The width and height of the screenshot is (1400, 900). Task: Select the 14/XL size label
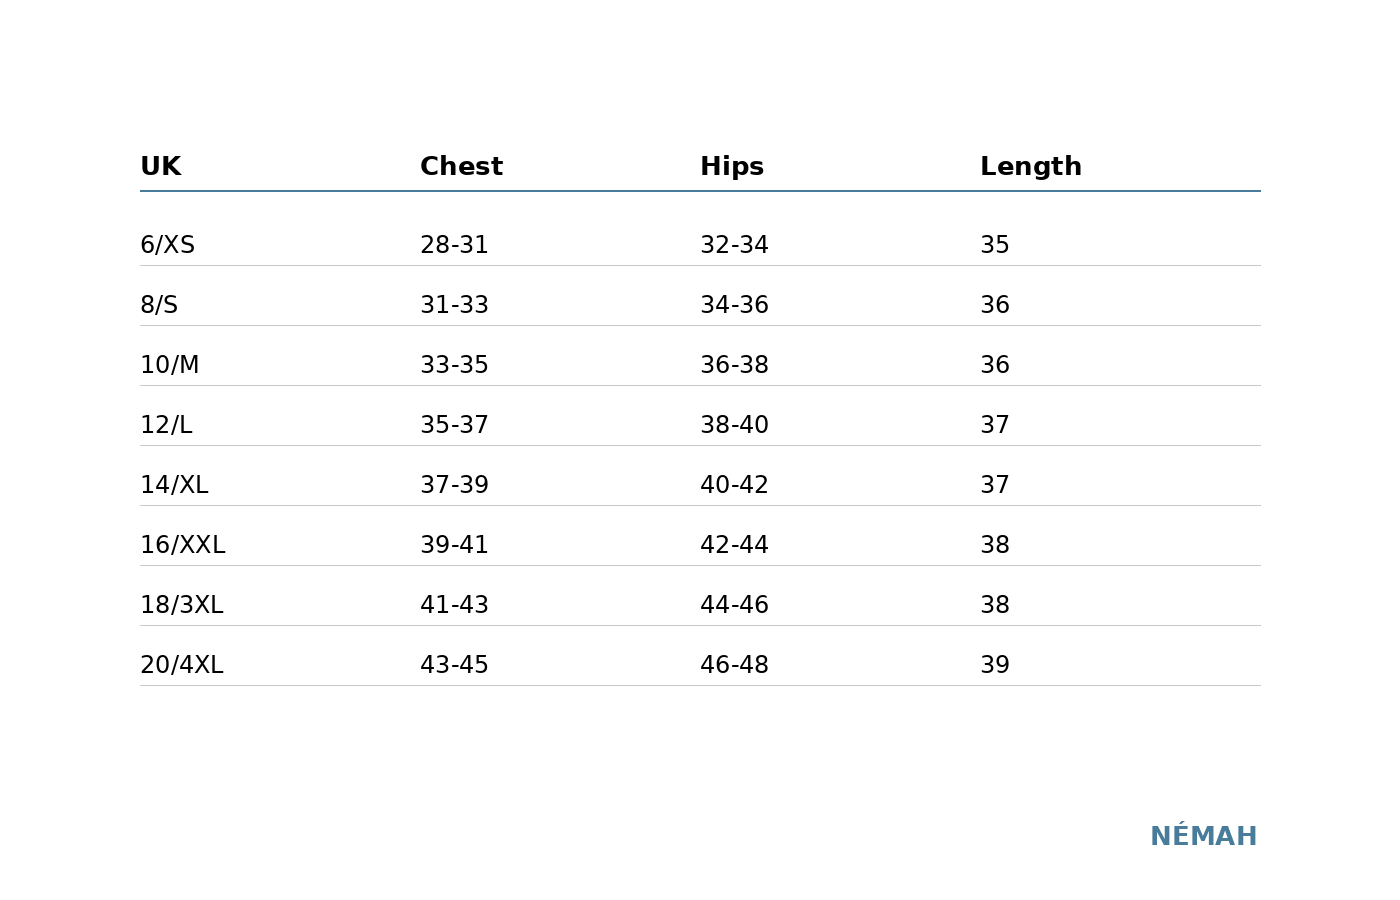tap(174, 485)
